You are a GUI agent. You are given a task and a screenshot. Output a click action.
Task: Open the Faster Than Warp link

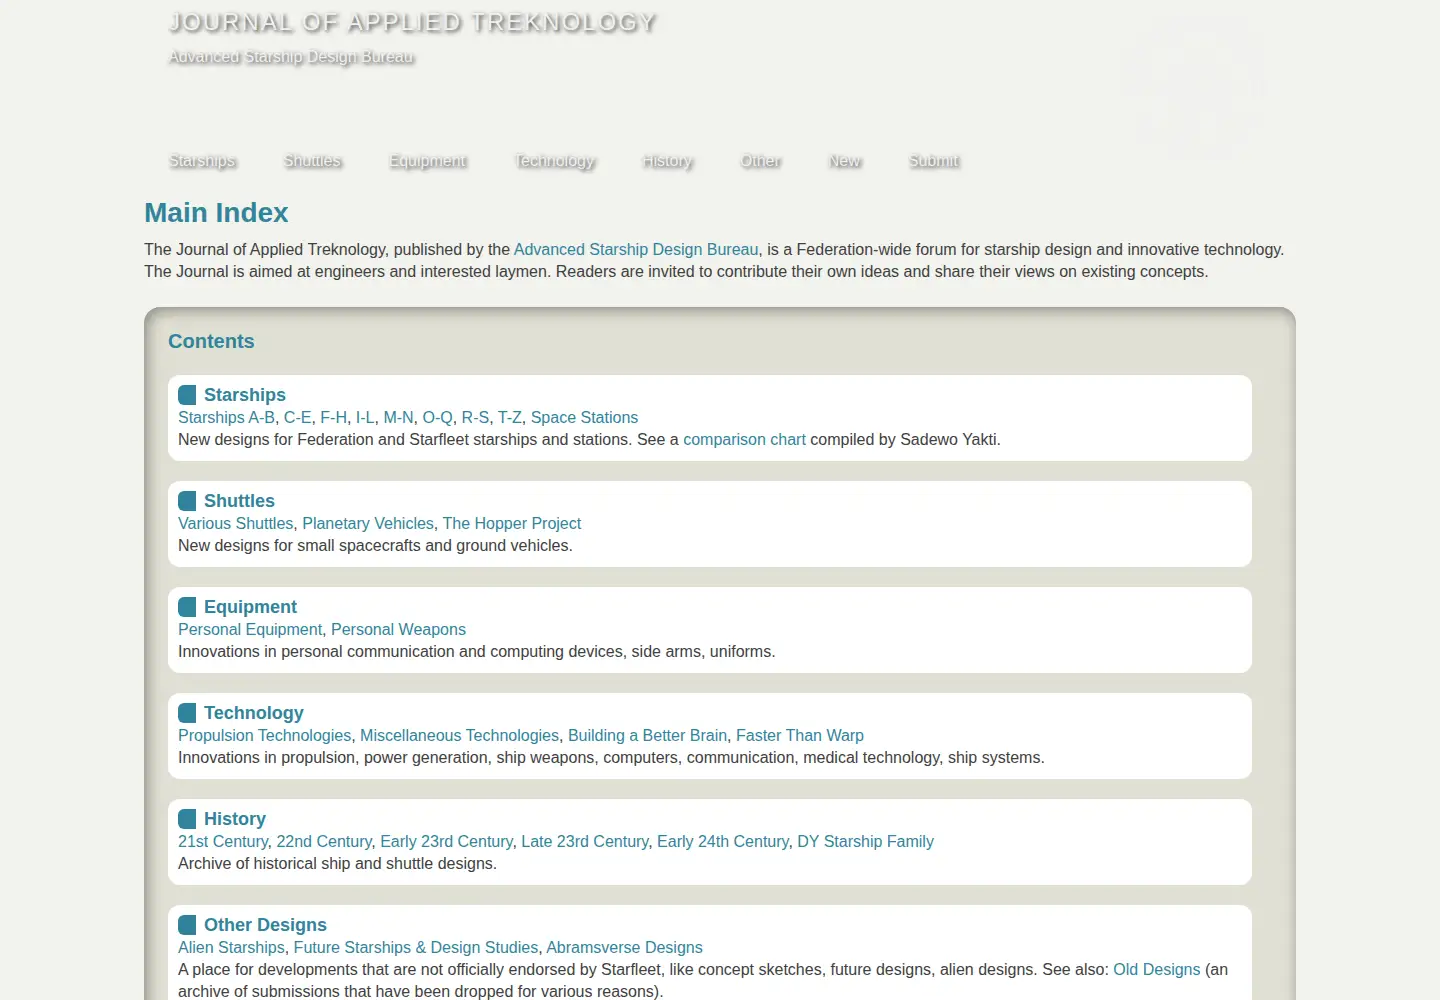[x=800, y=735]
